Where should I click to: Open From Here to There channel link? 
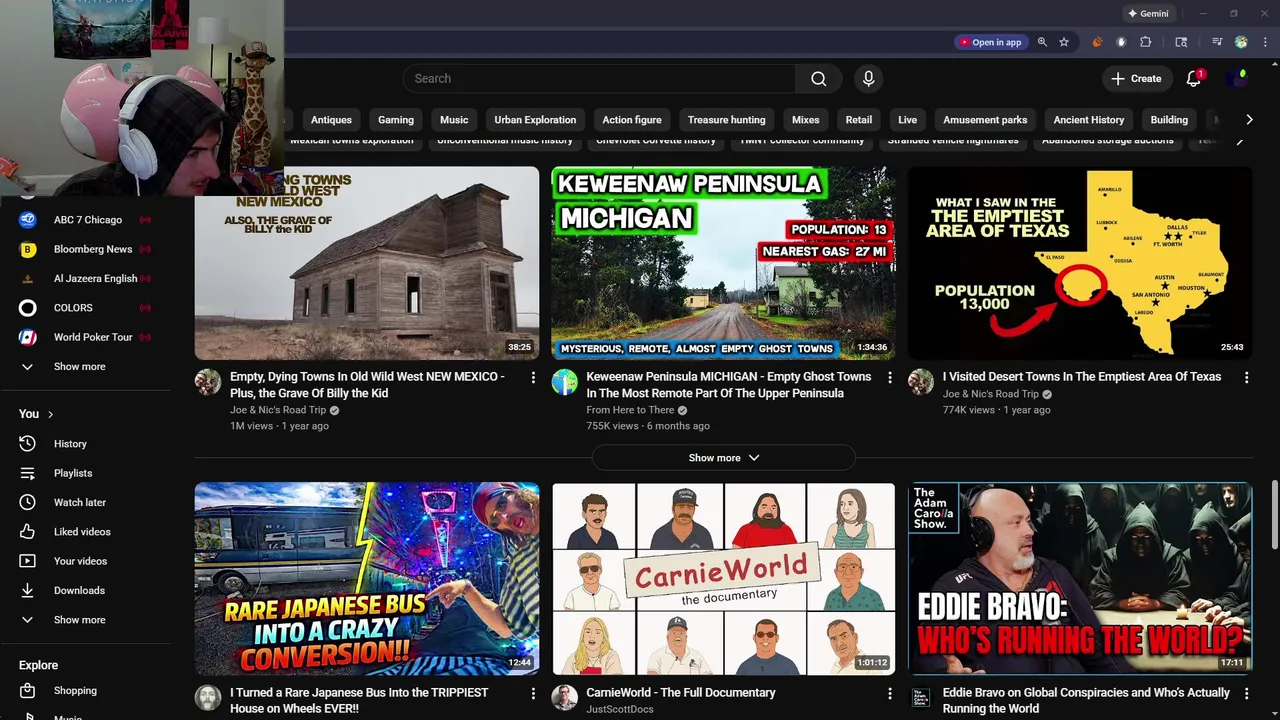(630, 410)
